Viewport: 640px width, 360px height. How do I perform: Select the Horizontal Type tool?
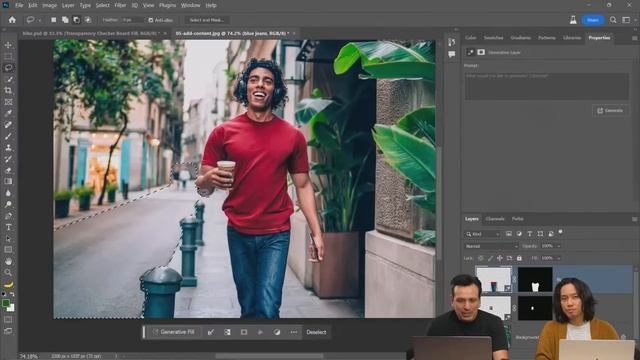[8, 227]
